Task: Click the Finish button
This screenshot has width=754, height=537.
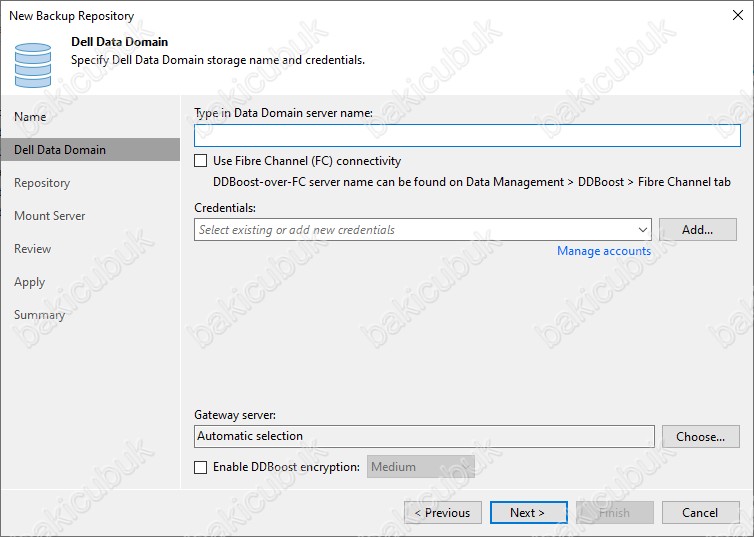Action: coord(615,513)
